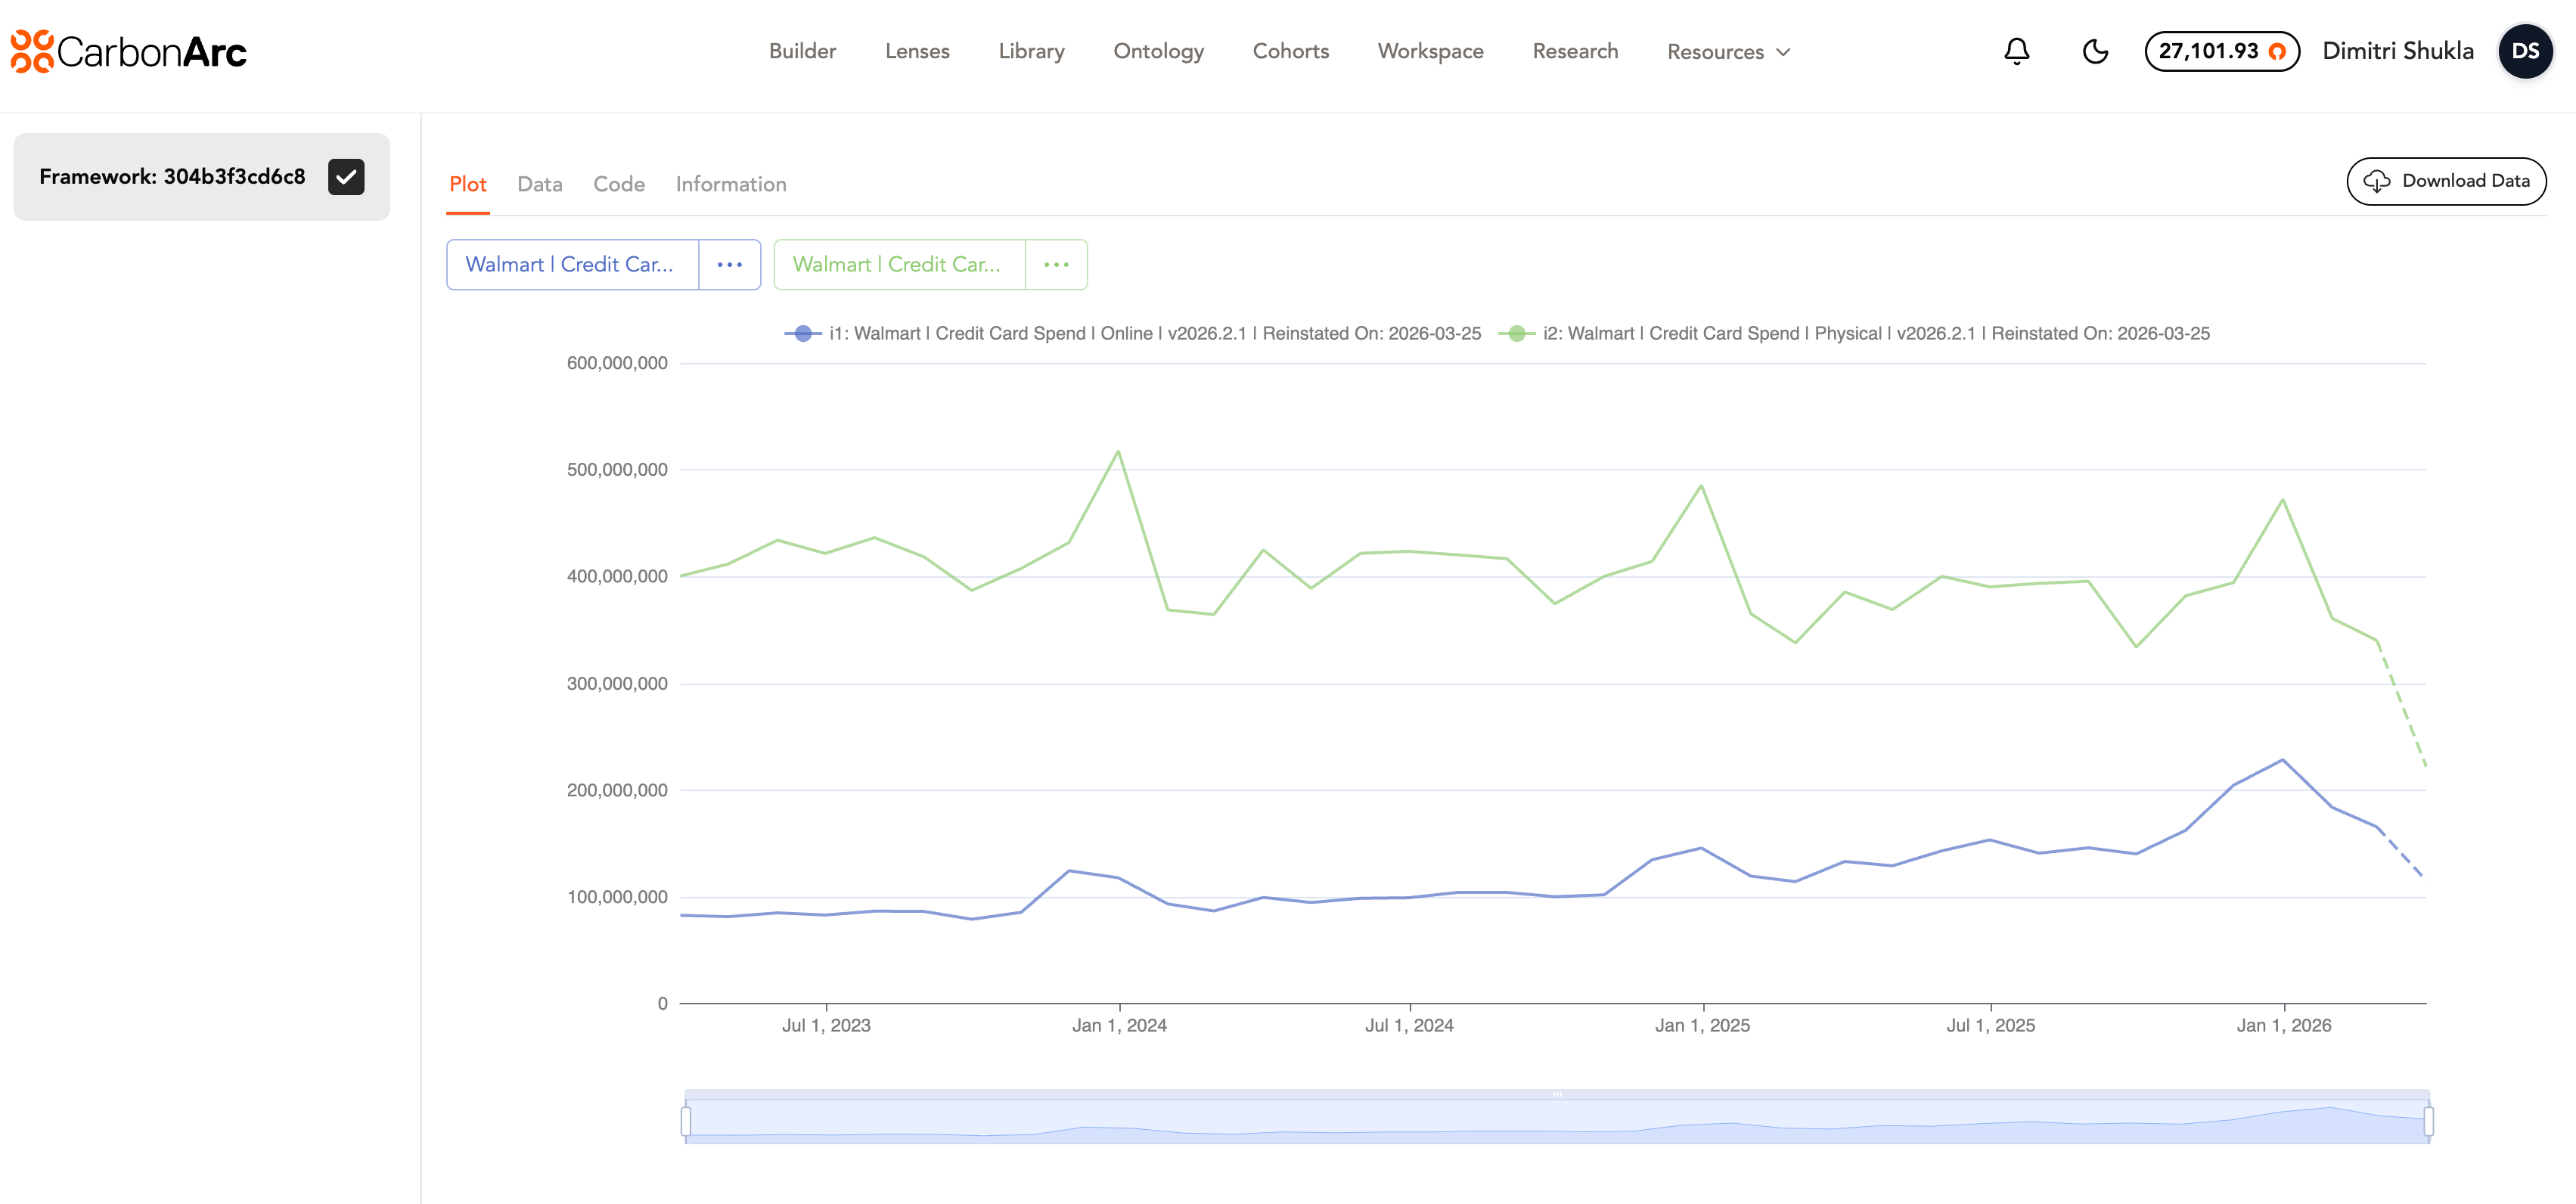Select the blue Walmart Credit Card chip

tap(572, 265)
